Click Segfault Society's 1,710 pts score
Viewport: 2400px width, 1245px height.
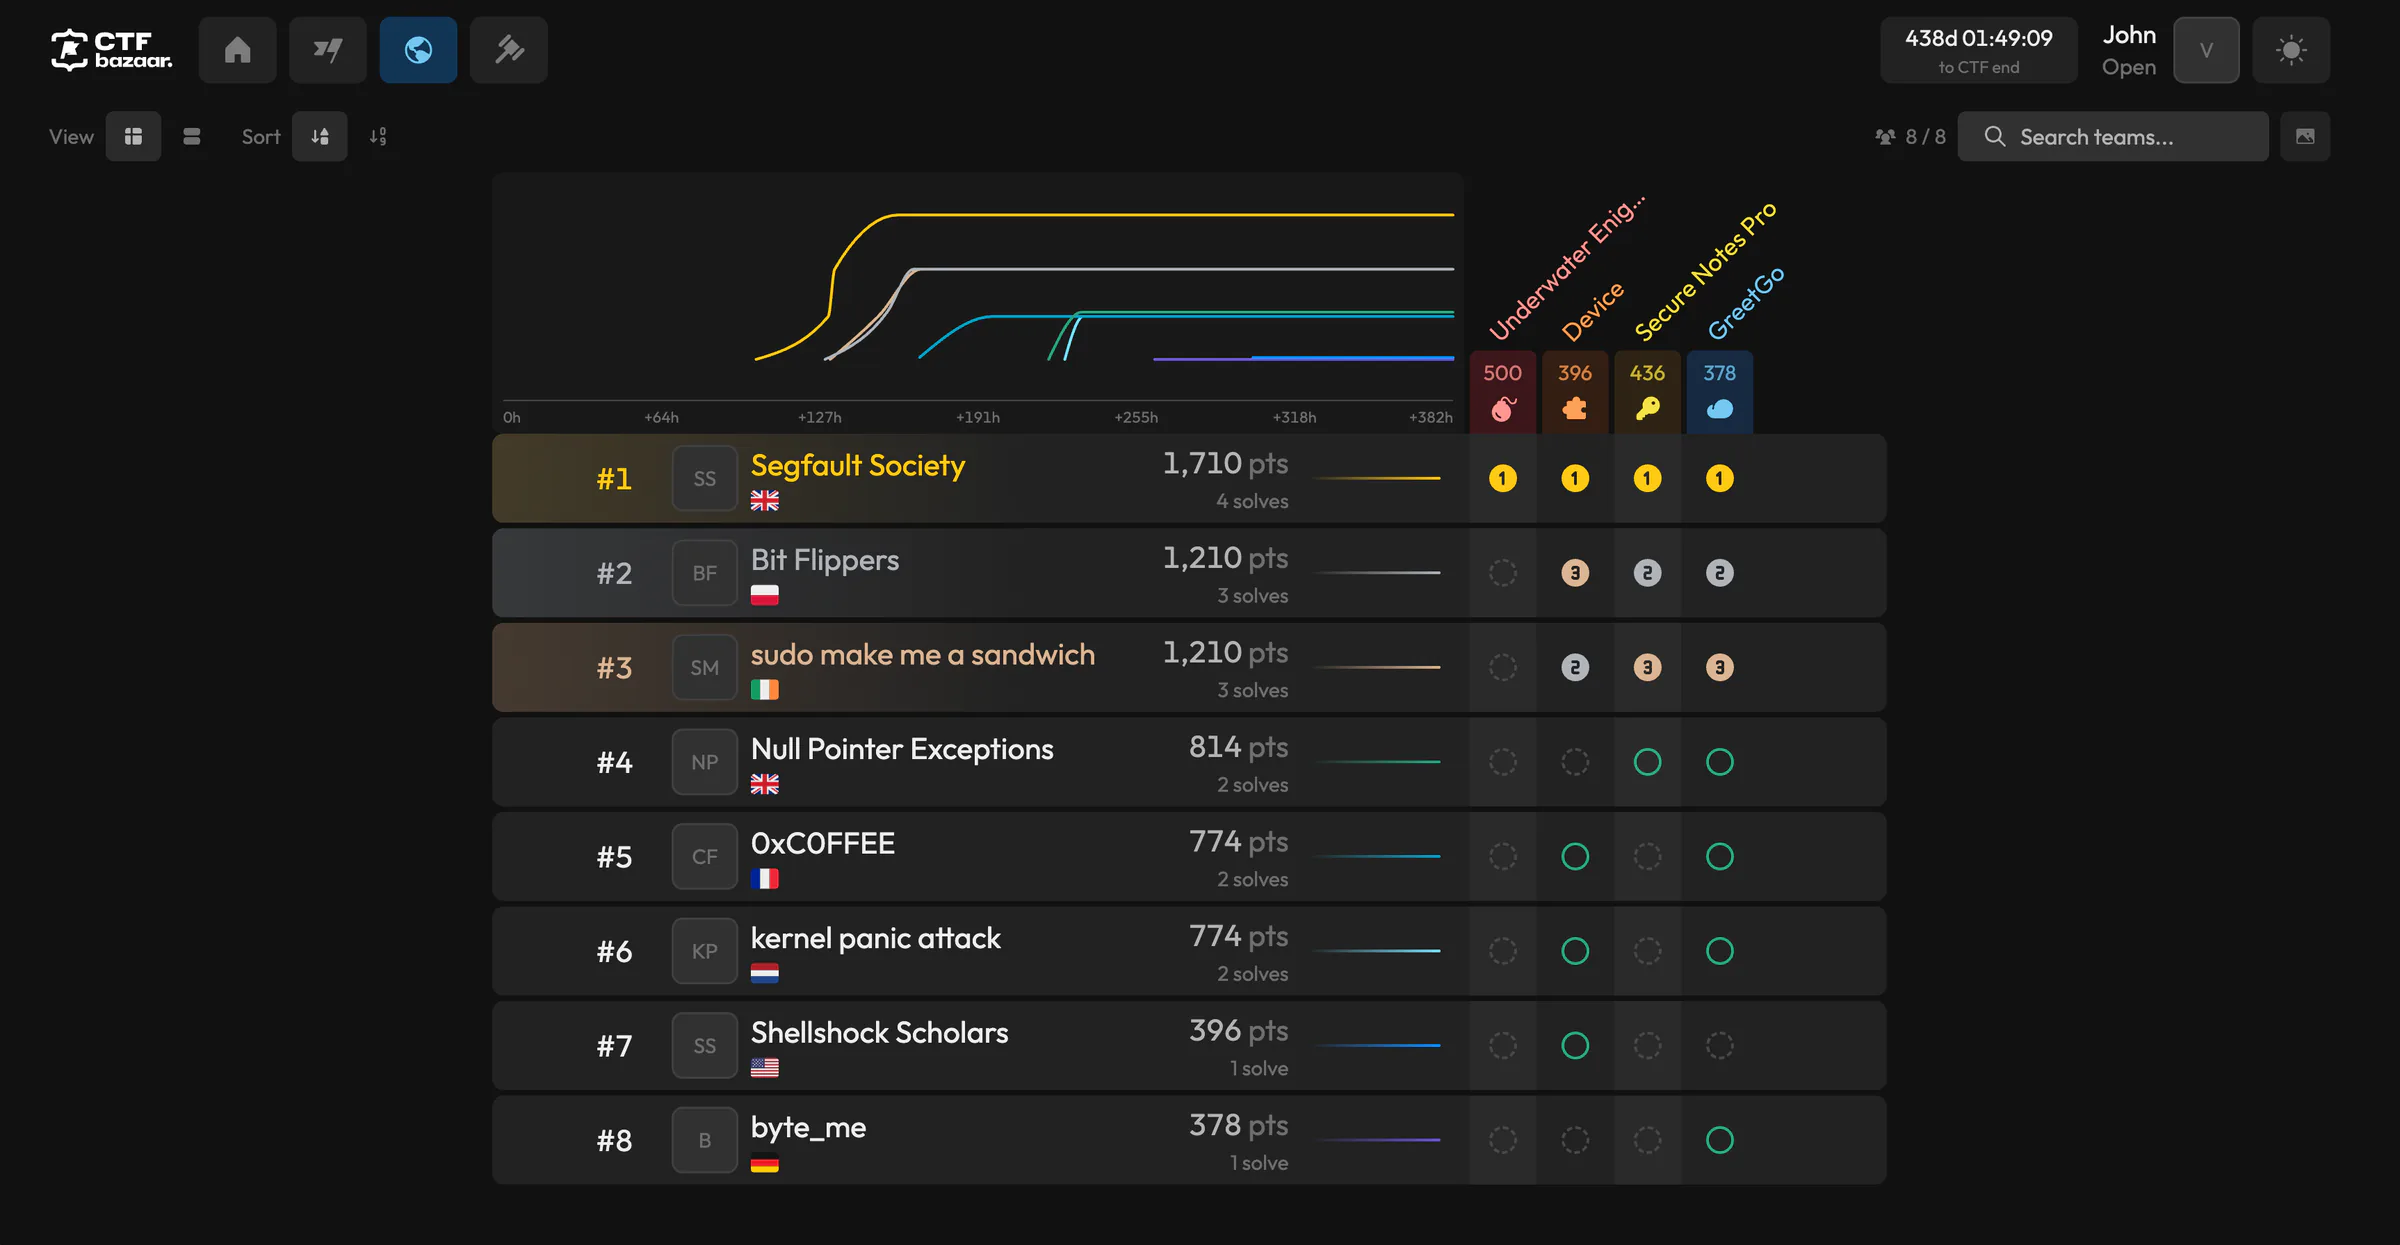click(x=1225, y=464)
